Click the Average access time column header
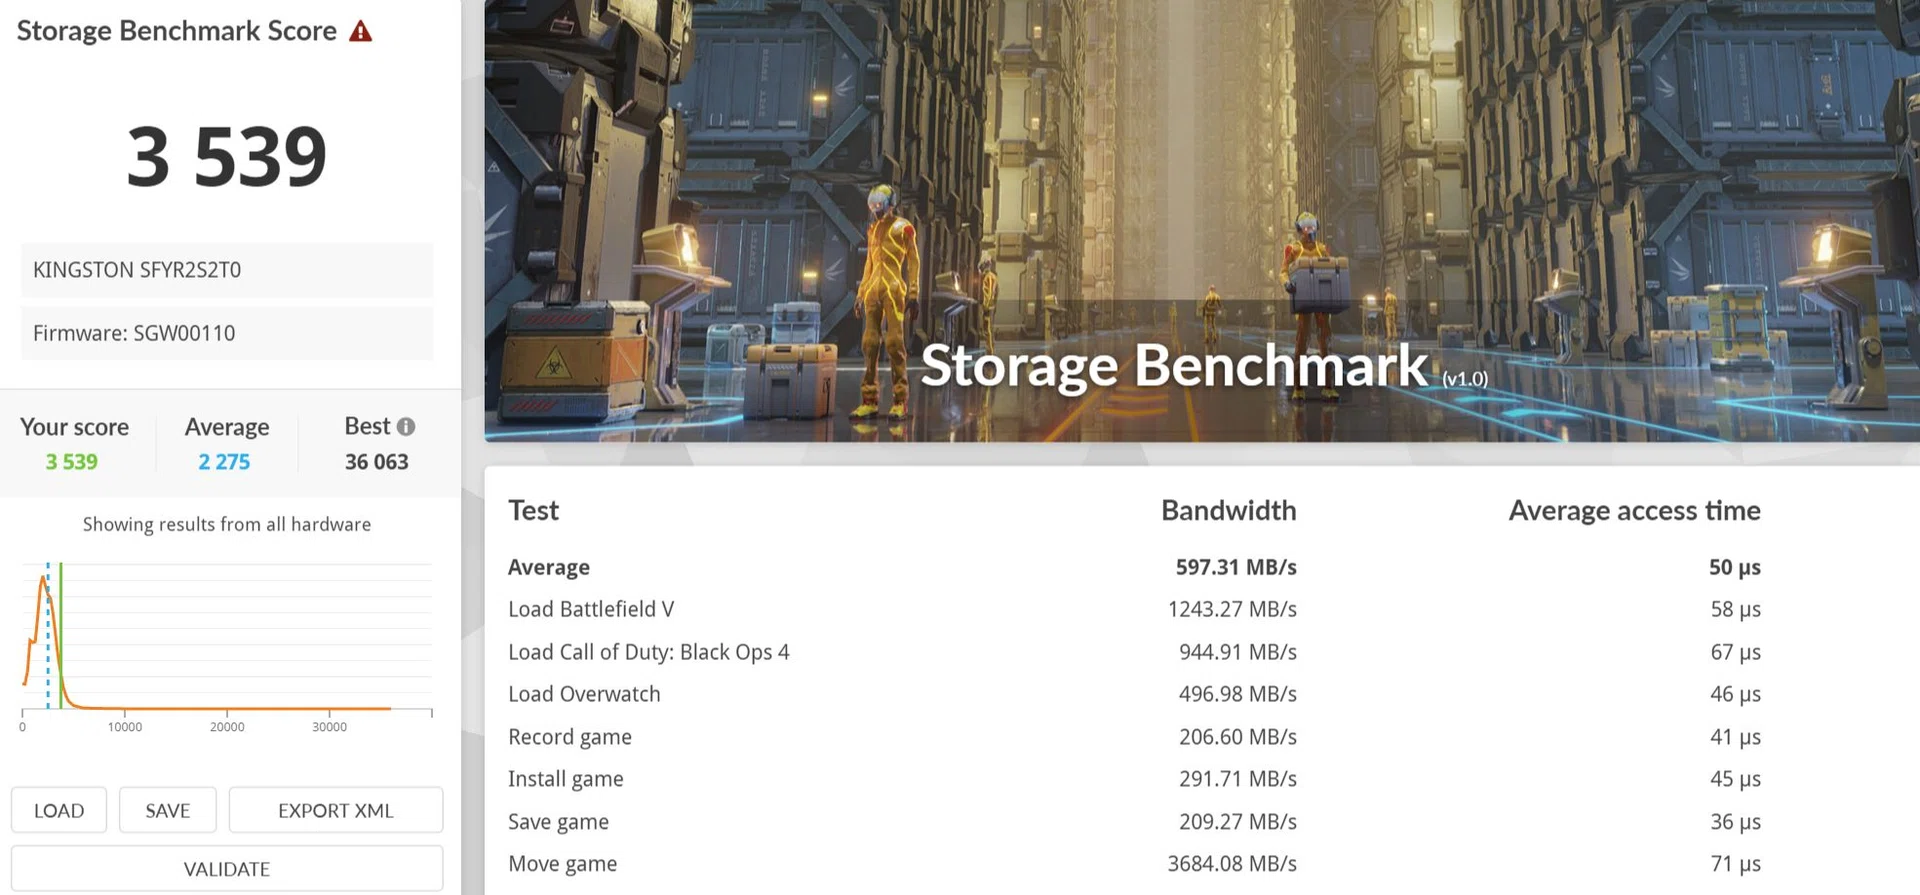Image resolution: width=1920 pixels, height=895 pixels. pos(1634,511)
